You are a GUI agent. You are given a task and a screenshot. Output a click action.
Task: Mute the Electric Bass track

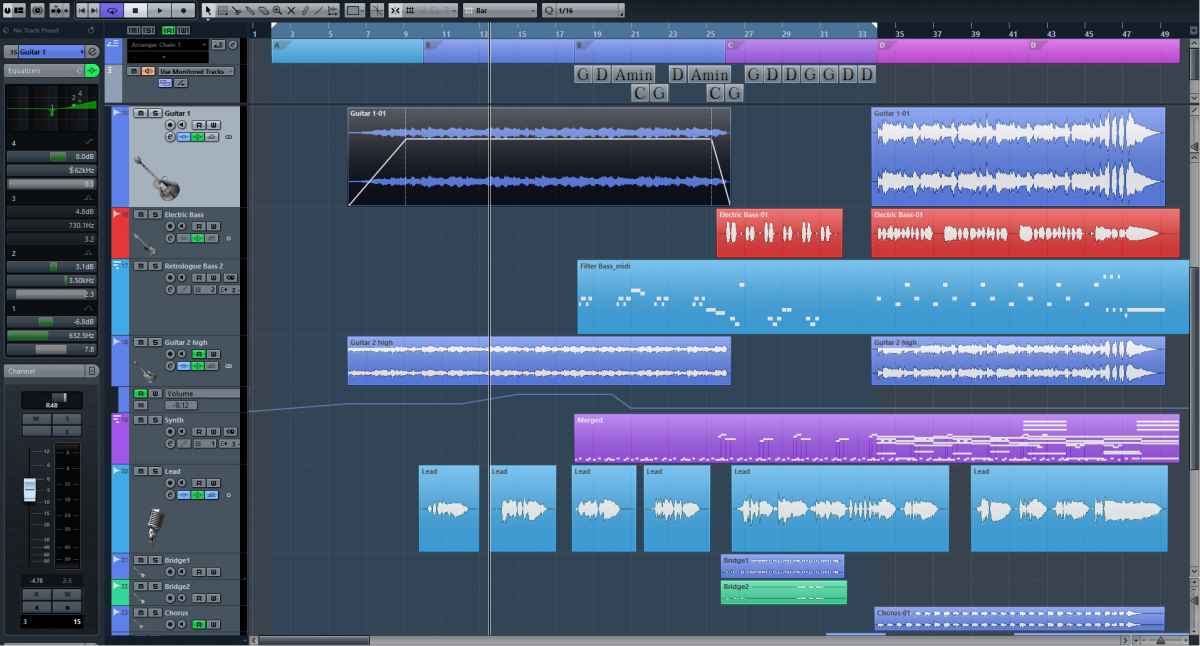click(141, 214)
